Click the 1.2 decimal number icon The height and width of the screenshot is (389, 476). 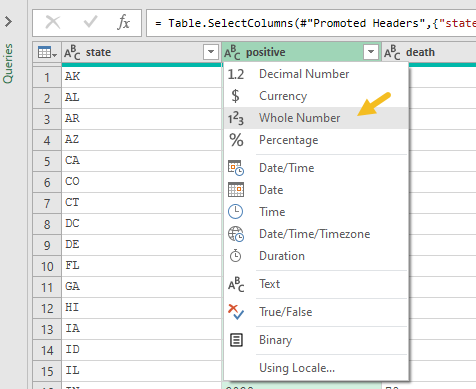pos(236,74)
